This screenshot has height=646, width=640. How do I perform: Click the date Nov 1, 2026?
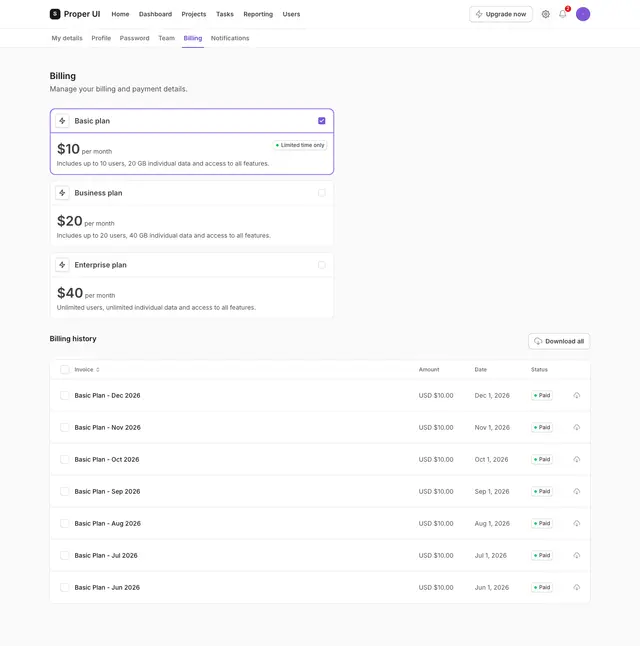click(492, 427)
